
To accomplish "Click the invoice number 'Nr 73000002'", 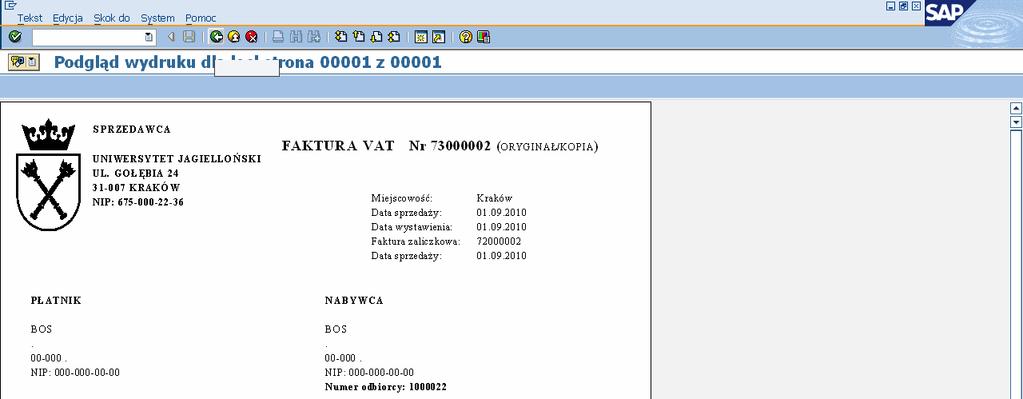I will coord(450,146).
